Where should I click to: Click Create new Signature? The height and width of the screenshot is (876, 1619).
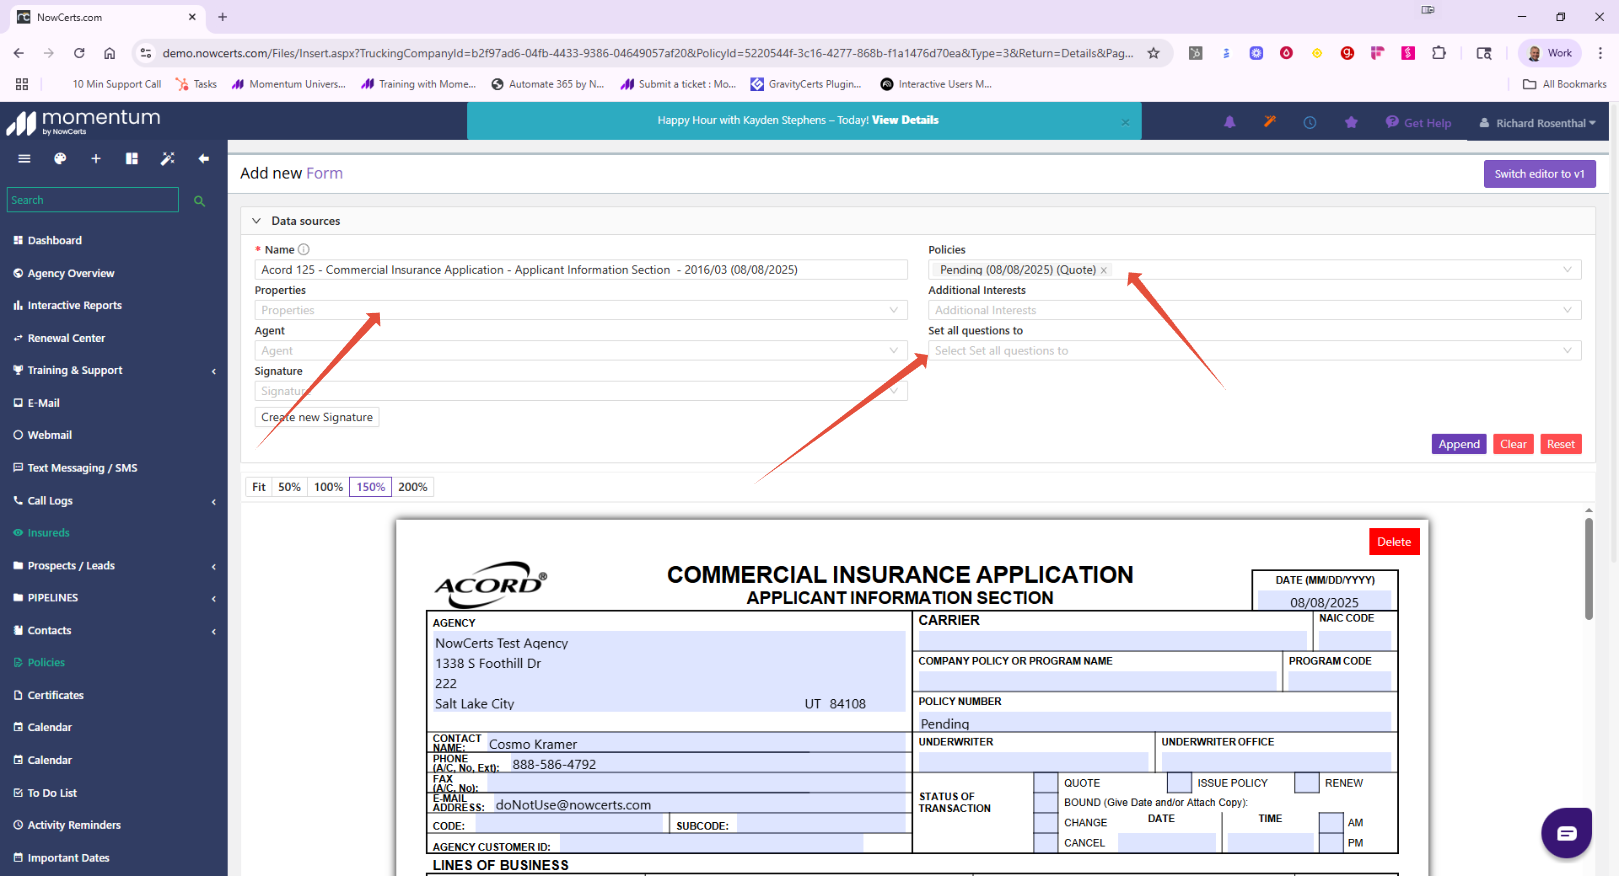pos(317,418)
